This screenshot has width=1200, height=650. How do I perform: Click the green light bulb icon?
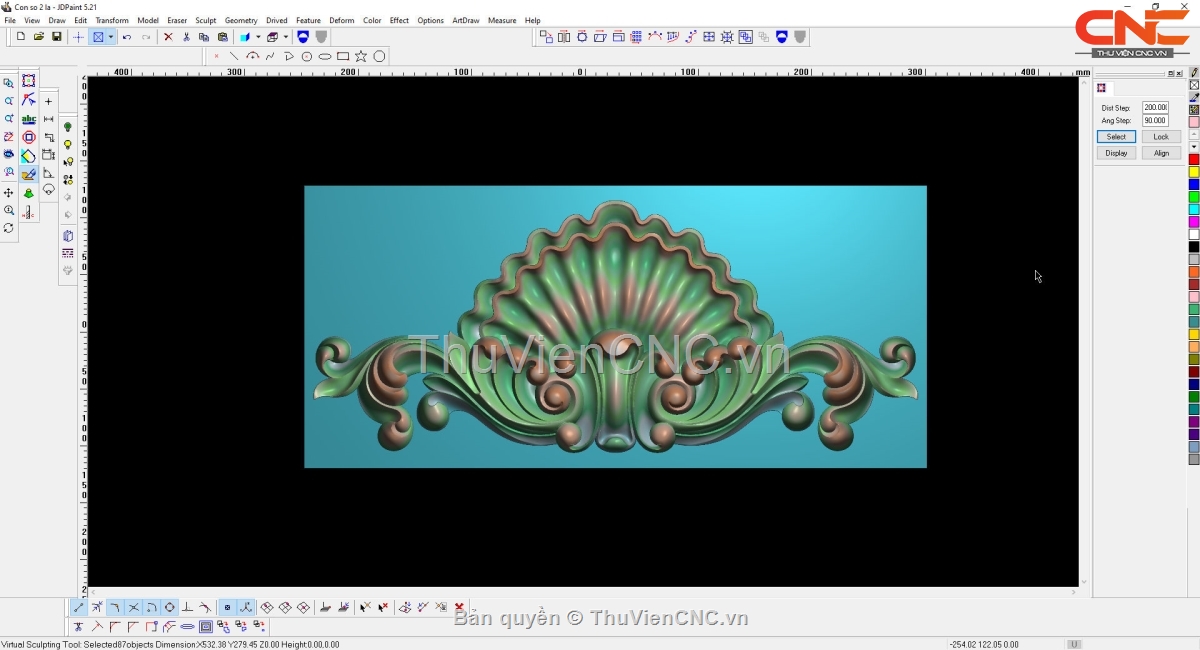(x=68, y=128)
